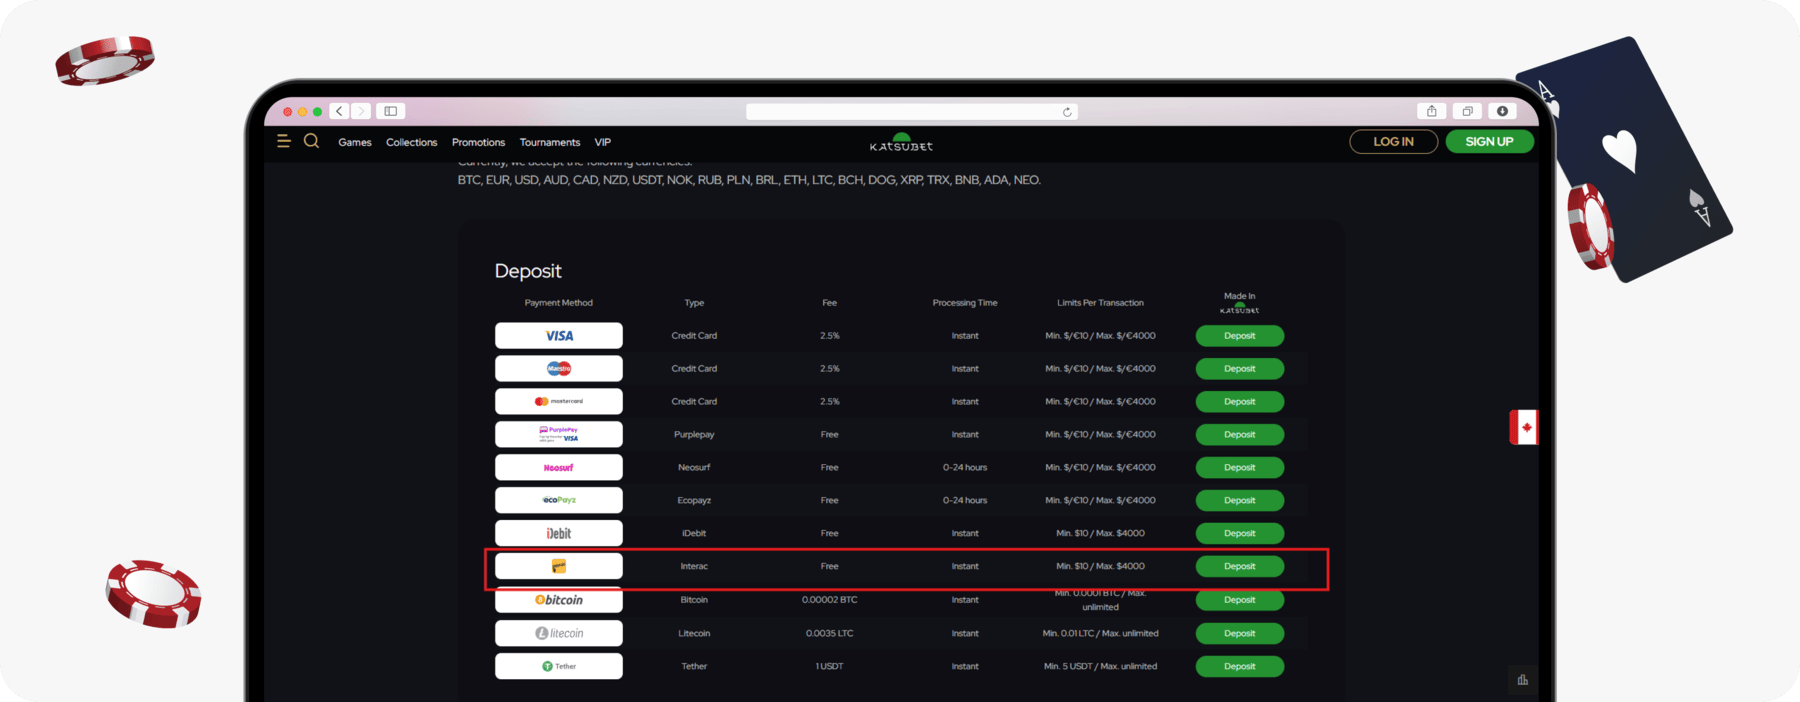
Task: Click Deposit button in iDebit row
Action: pyautogui.click(x=1240, y=533)
